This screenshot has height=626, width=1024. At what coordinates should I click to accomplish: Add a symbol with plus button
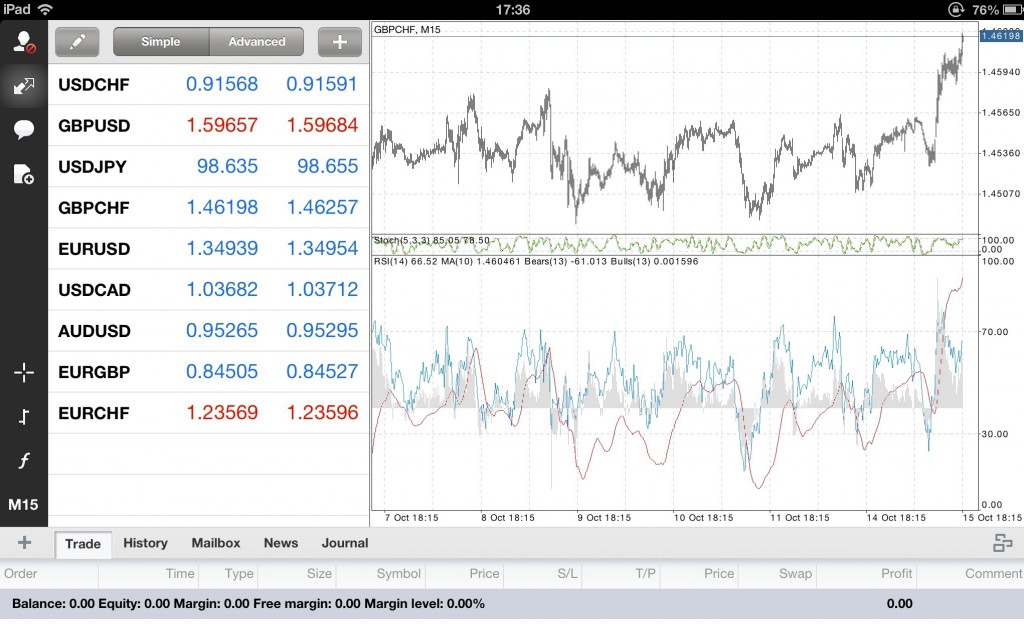[340, 42]
